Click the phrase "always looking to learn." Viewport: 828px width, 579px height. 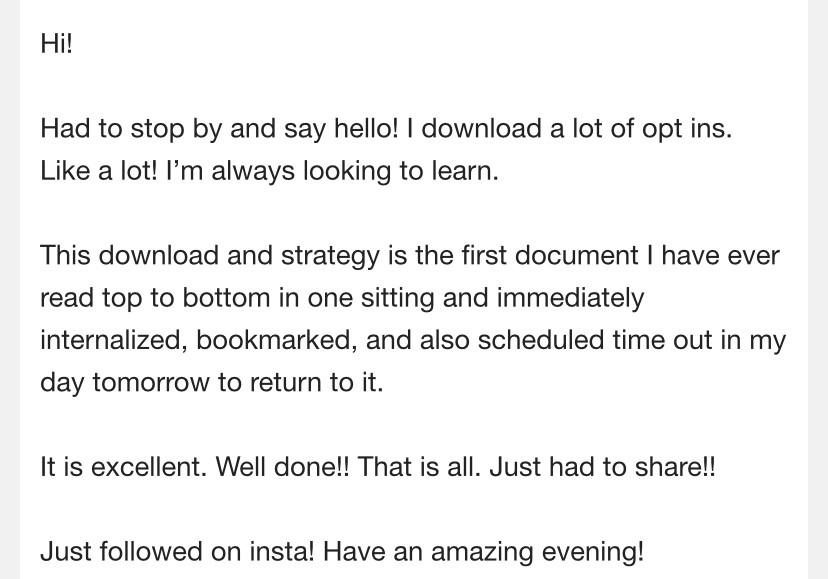click(x=355, y=172)
